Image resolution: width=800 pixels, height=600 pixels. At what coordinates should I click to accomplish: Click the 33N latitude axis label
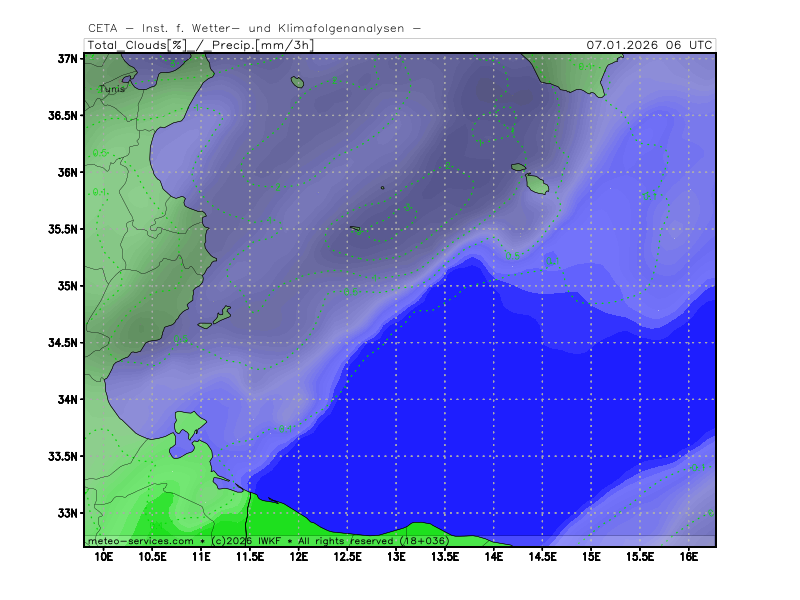[67, 513]
